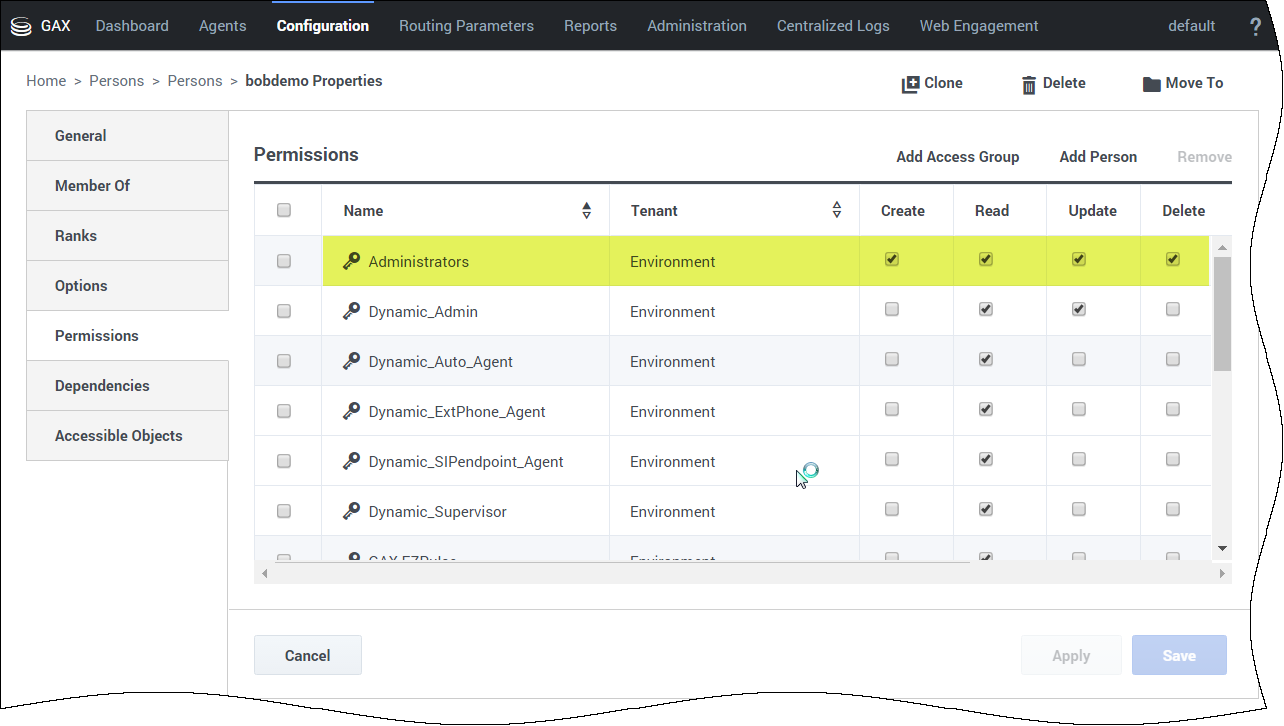1284x726 pixels.
Task: Sort by the Name column arrows
Action: click(x=587, y=210)
